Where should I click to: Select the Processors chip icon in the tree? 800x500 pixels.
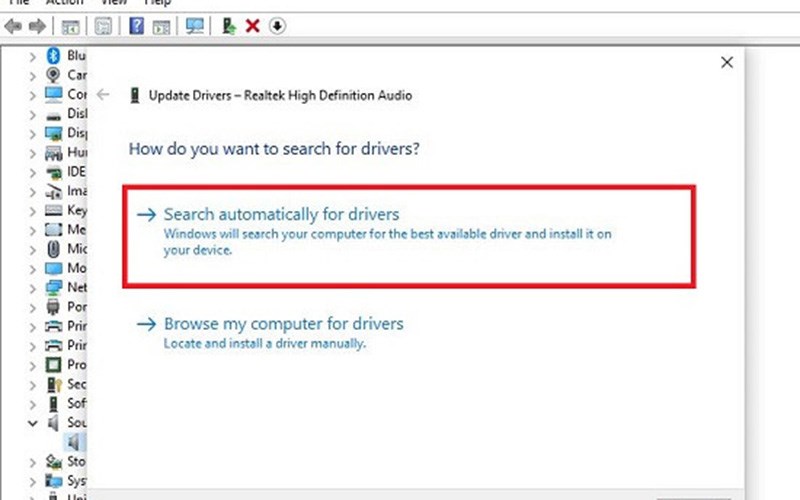pos(53,365)
